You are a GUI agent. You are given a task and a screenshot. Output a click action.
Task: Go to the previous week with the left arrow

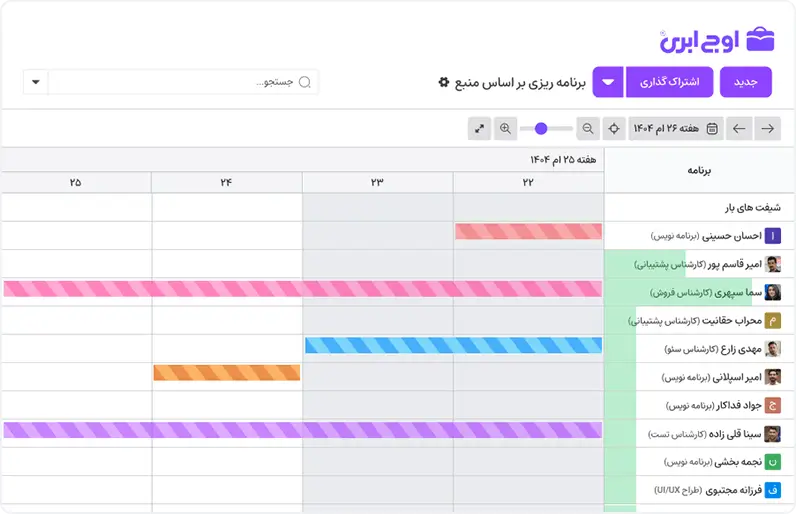(x=739, y=128)
